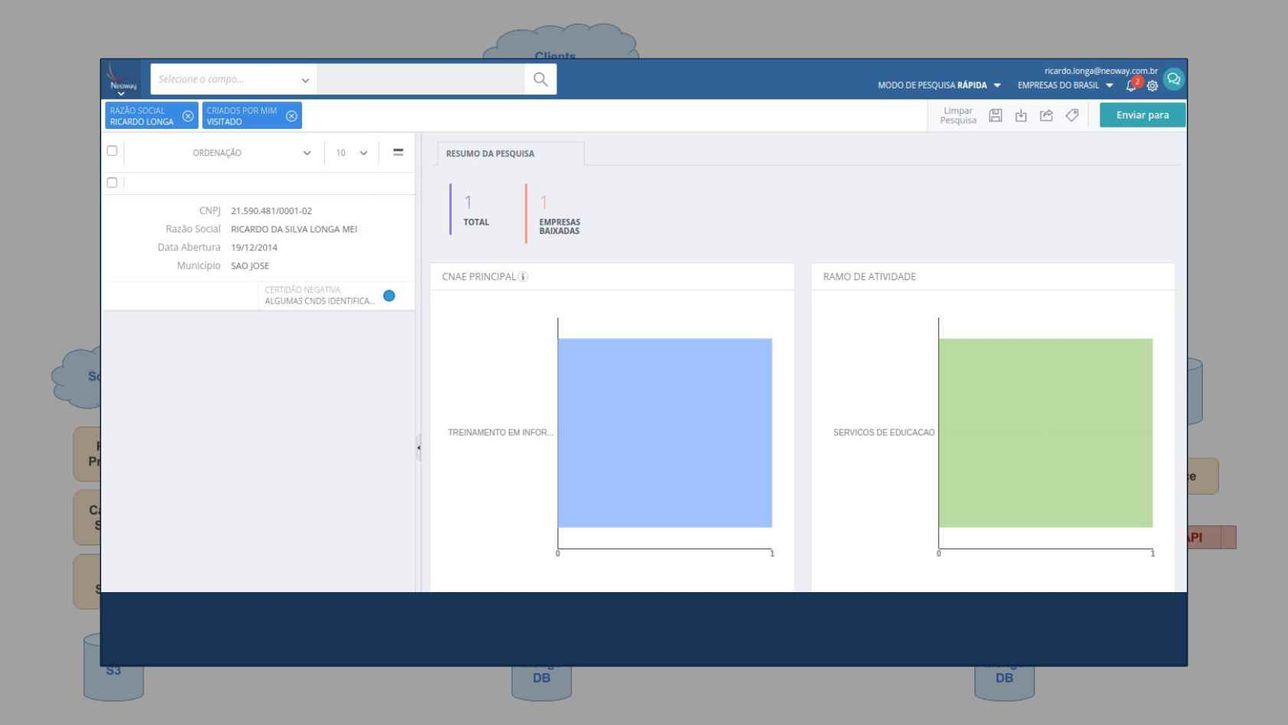This screenshot has height=725, width=1288.
Task: Open Modo de Pesquisa Rápida menu
Action: click(938, 86)
